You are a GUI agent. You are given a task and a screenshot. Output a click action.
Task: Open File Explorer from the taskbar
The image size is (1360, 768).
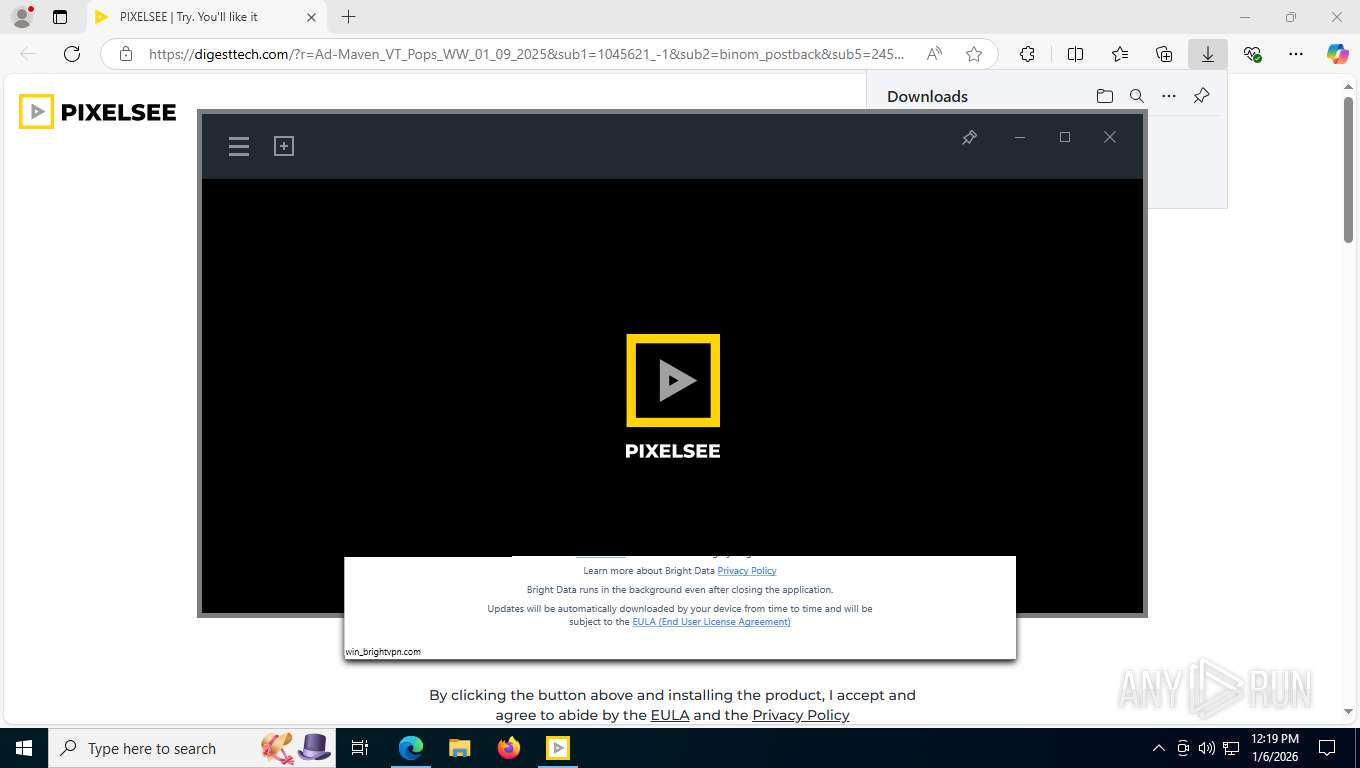460,748
